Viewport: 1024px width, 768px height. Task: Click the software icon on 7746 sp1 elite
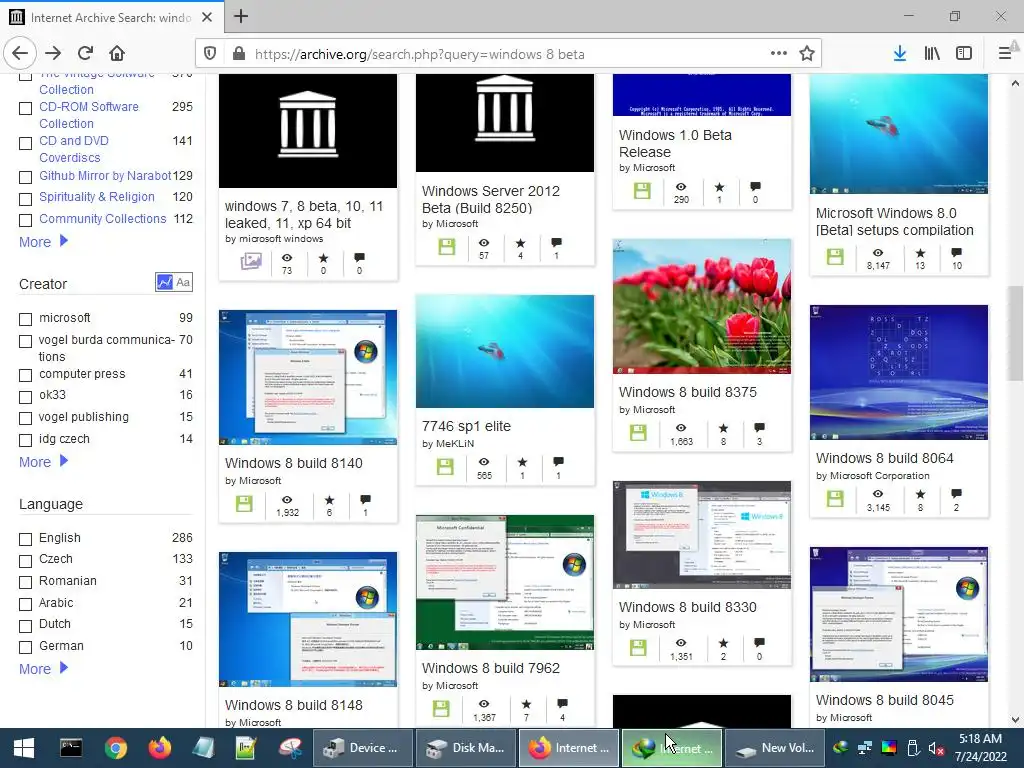pyautogui.click(x=445, y=466)
